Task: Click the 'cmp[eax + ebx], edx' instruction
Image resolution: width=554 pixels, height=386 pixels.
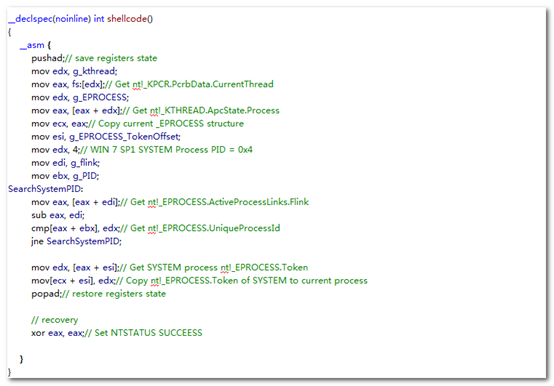Action: pyautogui.click(x=75, y=228)
